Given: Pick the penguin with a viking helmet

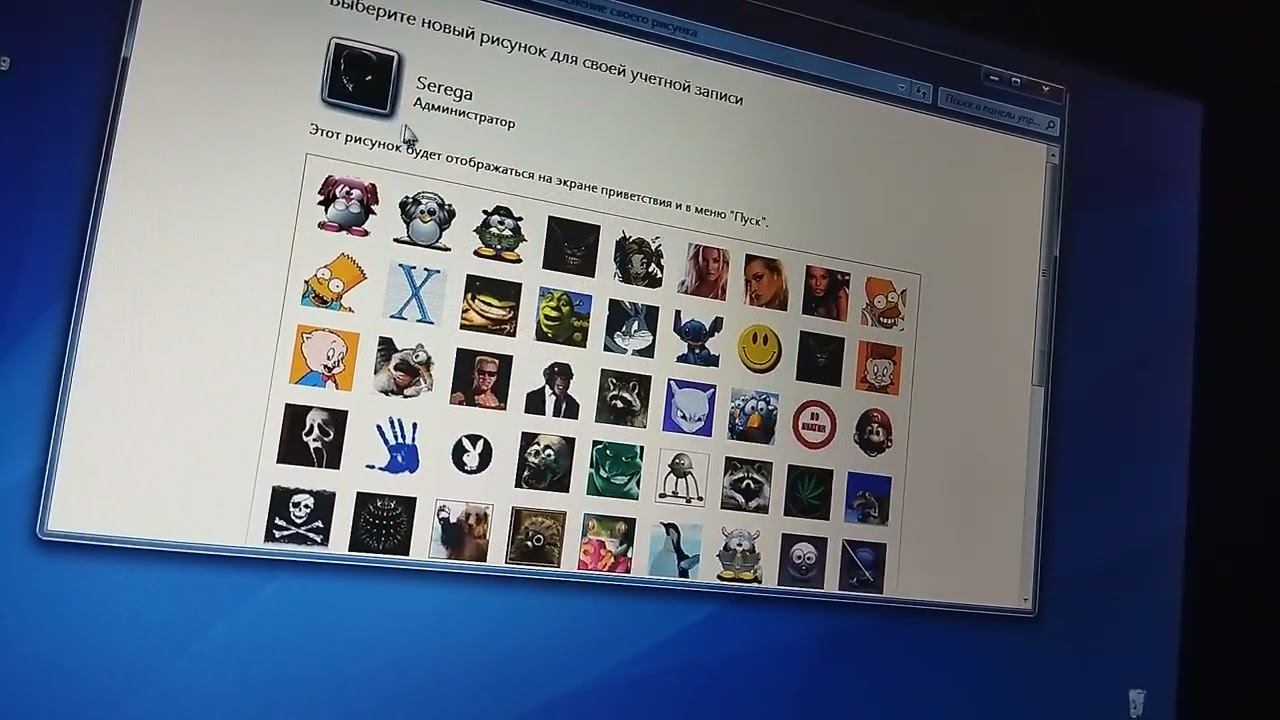Looking at the screenshot, I should [740, 555].
